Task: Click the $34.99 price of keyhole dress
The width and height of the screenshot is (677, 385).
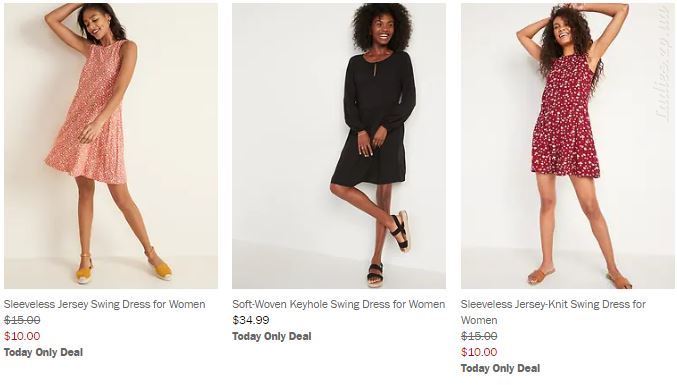Action: 251,320
